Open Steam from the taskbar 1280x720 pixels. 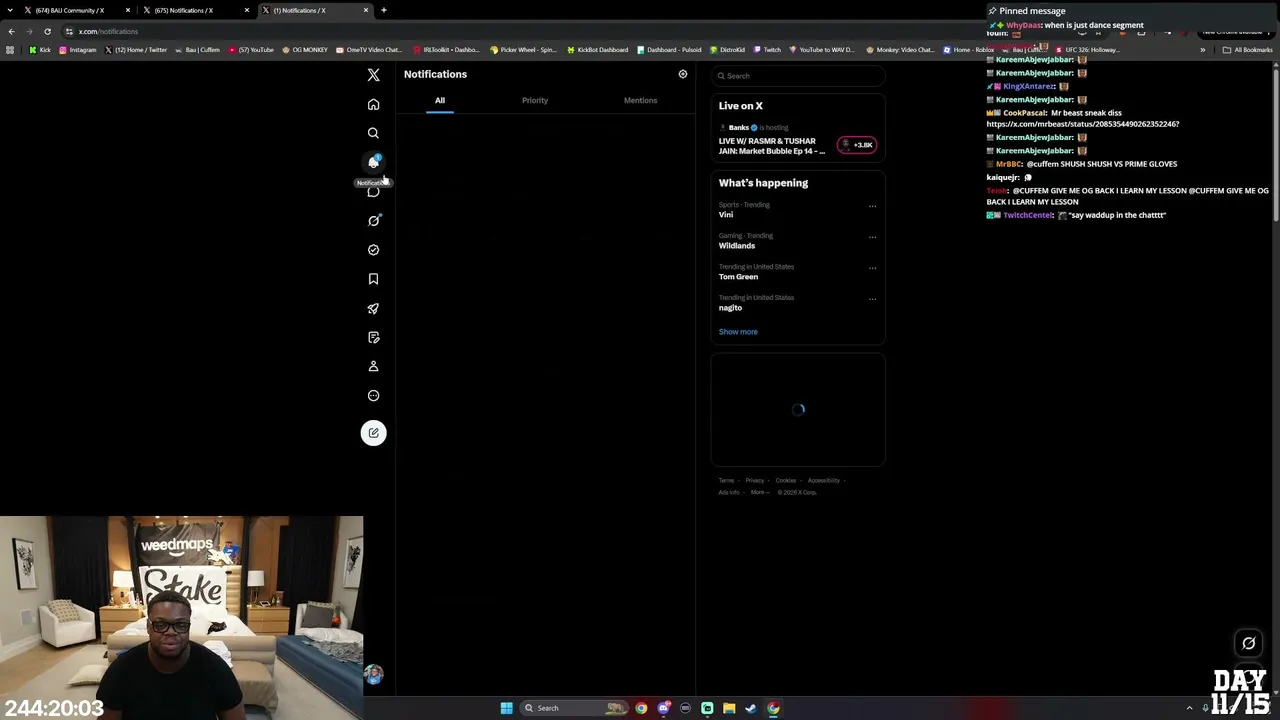tap(751, 708)
